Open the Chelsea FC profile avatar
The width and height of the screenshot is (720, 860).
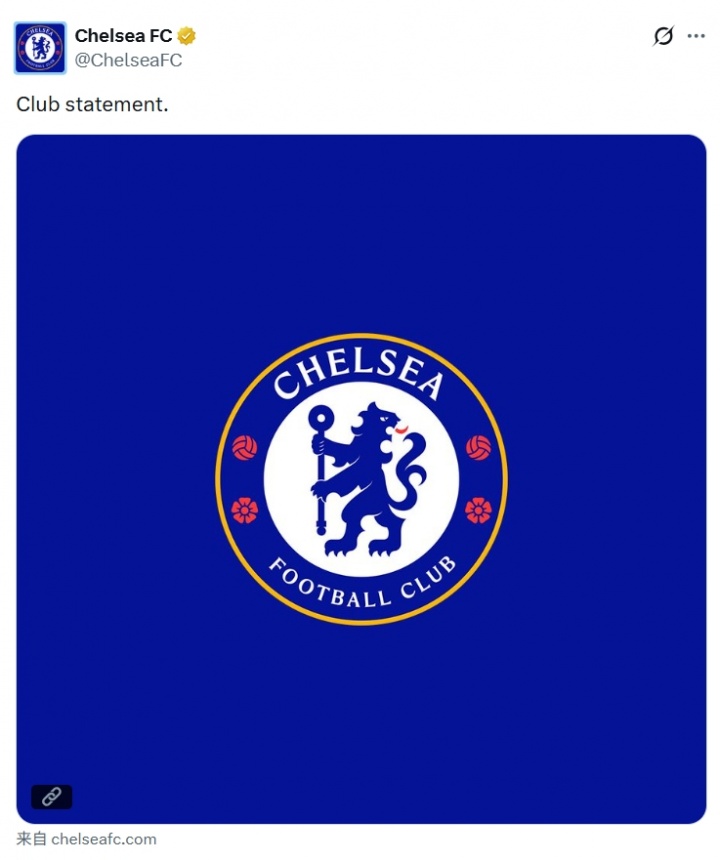coord(40,48)
